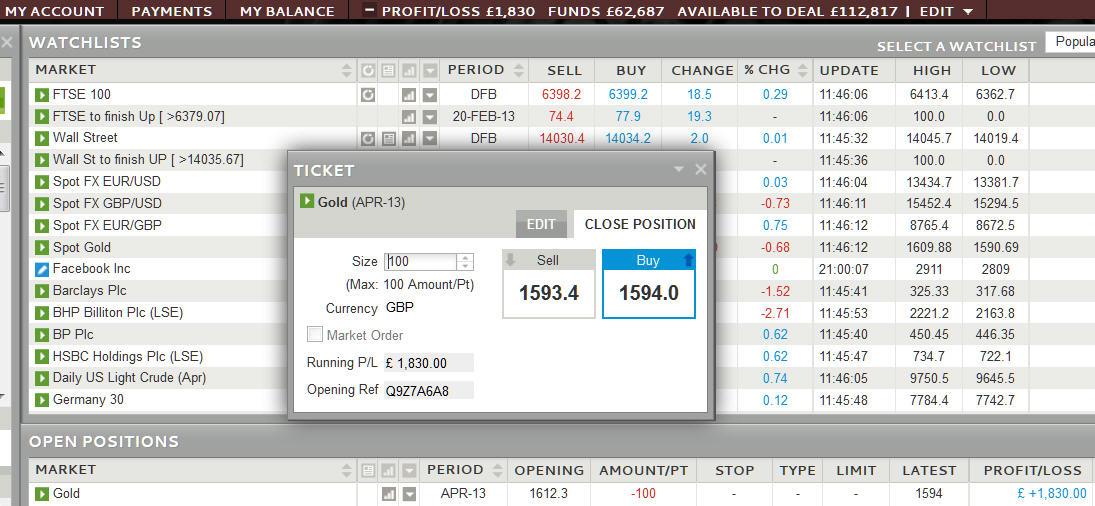Click the green arrow beside Barclays Plc
This screenshot has height=506, width=1095.
point(42,291)
